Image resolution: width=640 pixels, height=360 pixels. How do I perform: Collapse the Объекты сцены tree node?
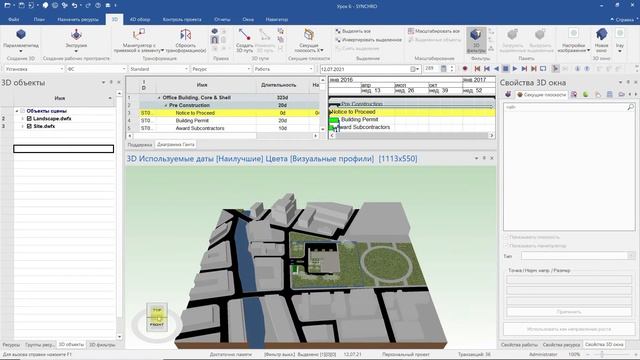pos(17,111)
